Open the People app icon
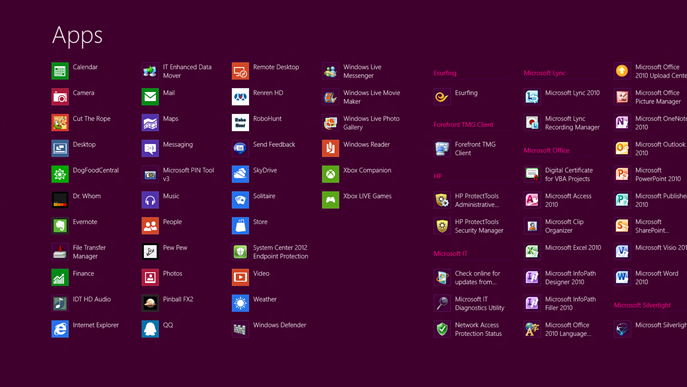 click(x=150, y=226)
